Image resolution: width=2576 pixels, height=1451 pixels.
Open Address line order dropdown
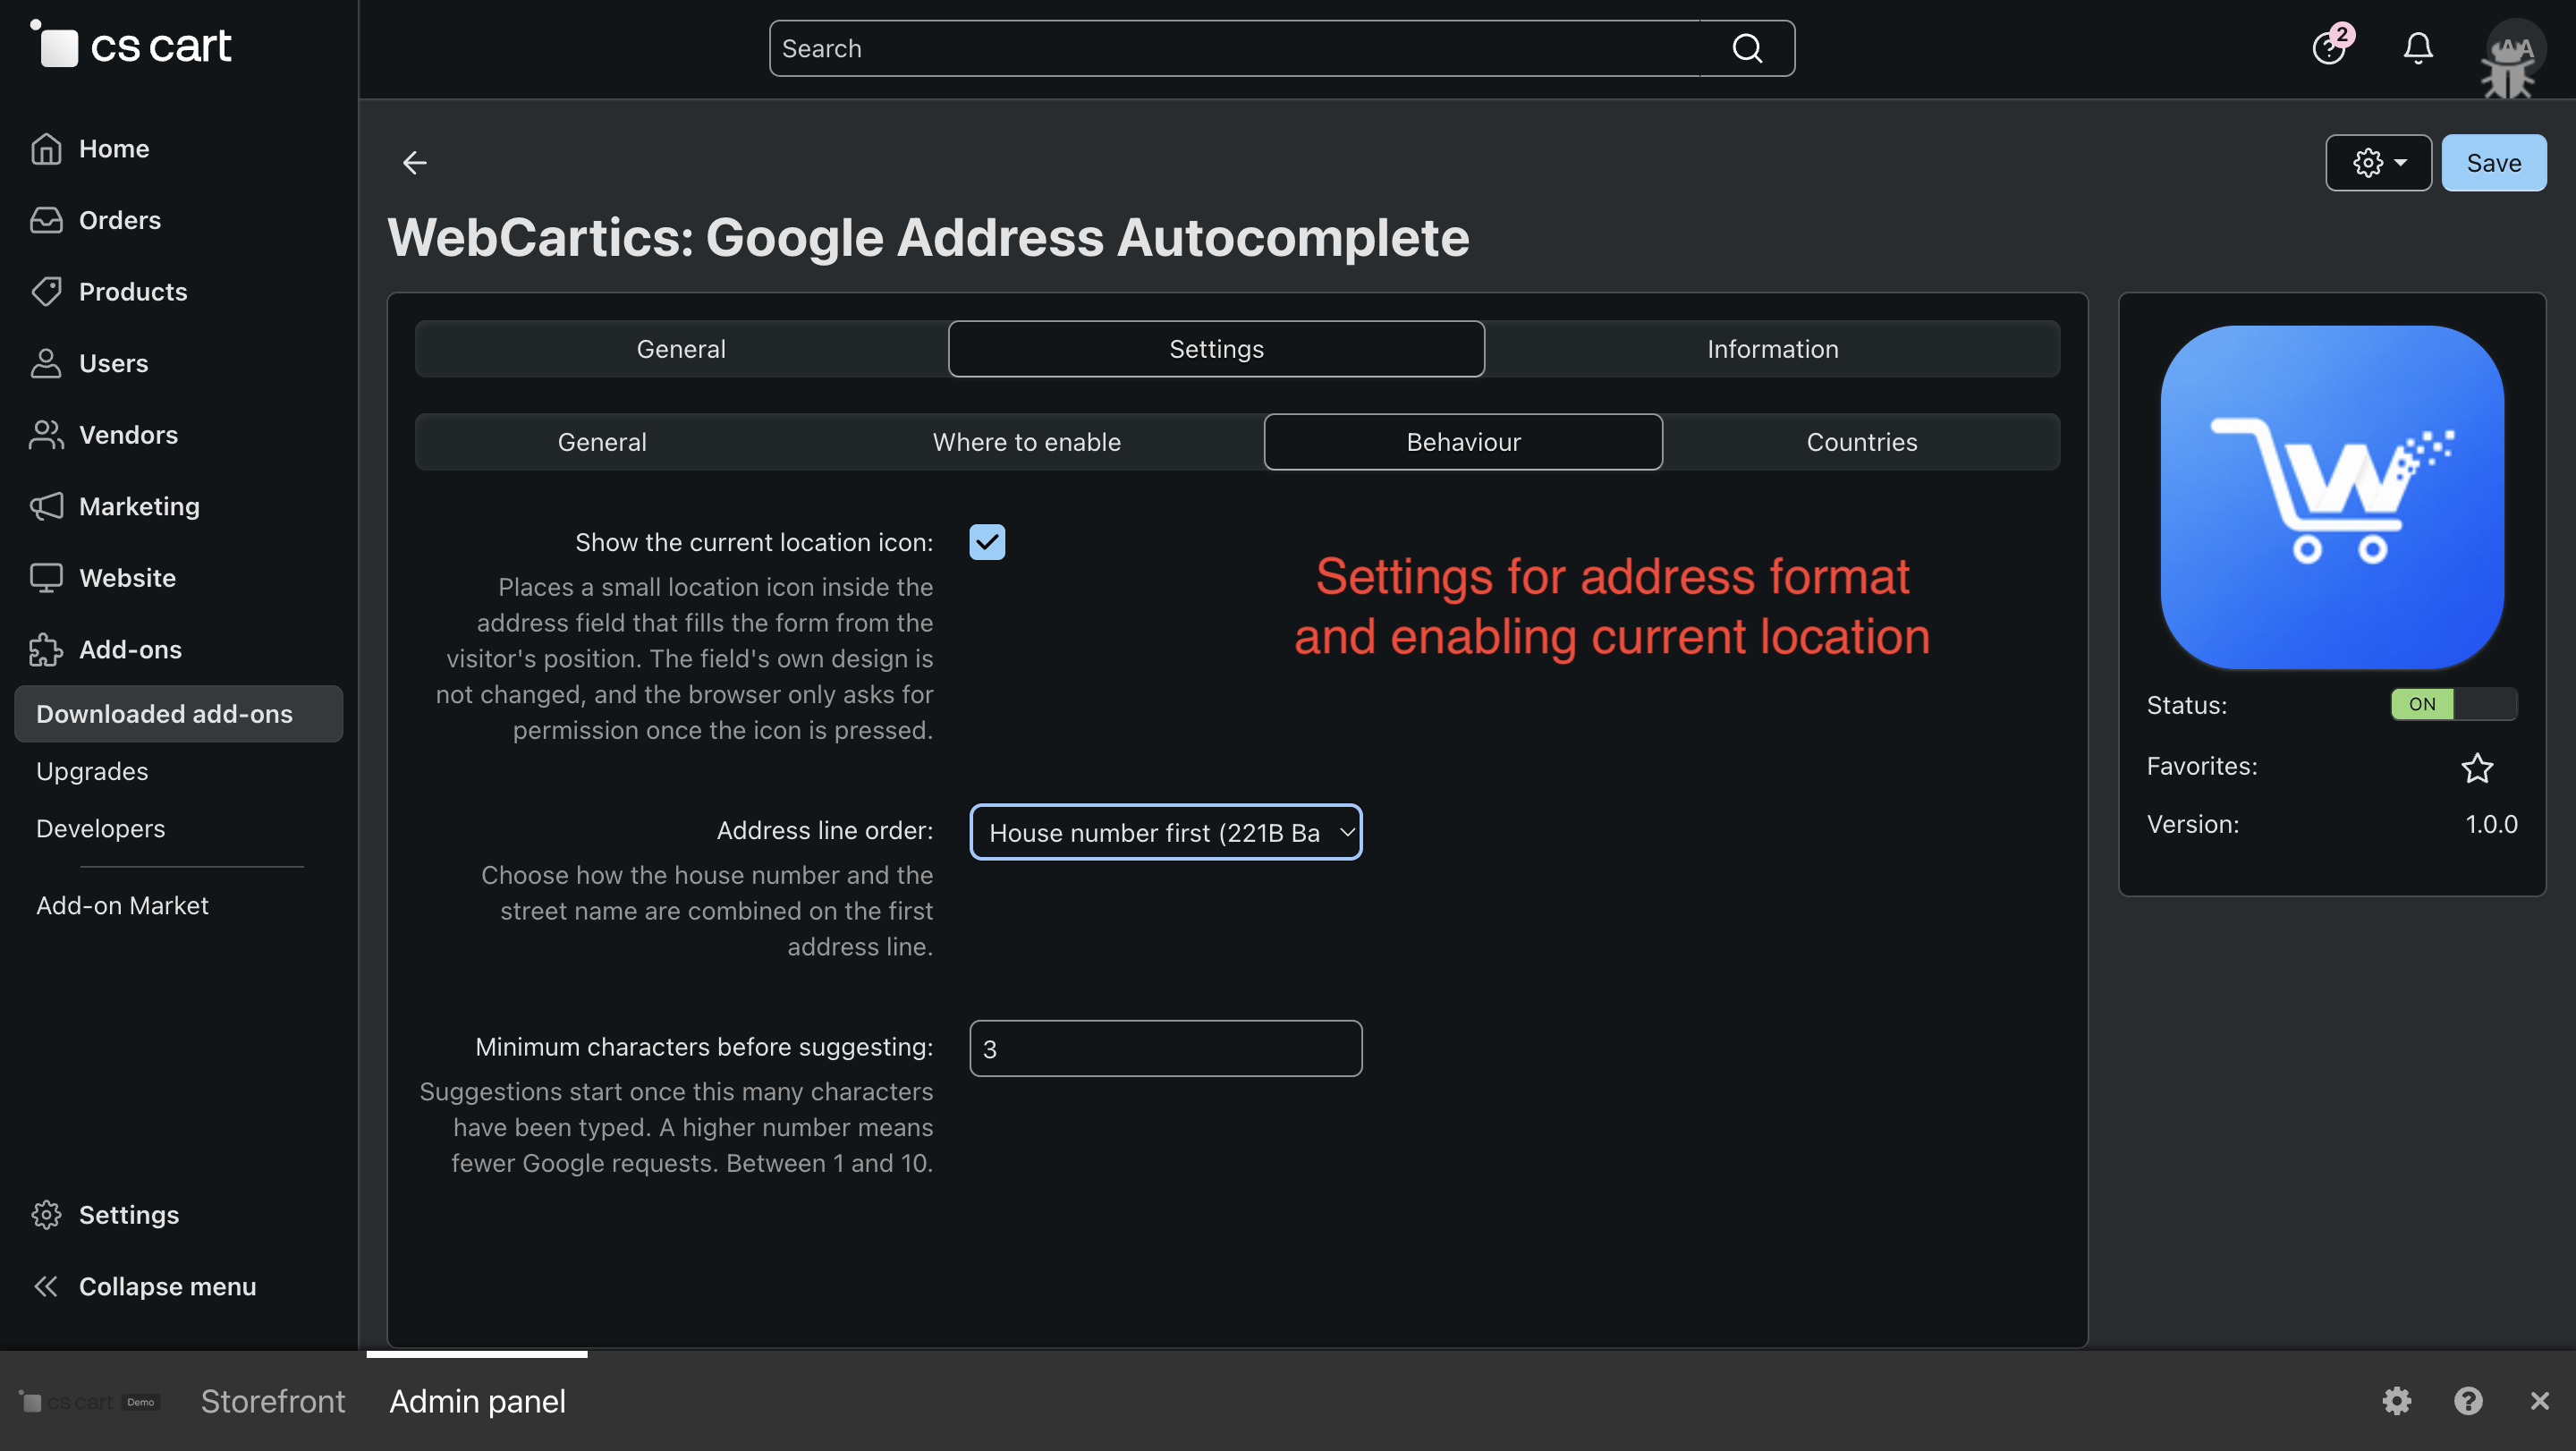[1166, 832]
